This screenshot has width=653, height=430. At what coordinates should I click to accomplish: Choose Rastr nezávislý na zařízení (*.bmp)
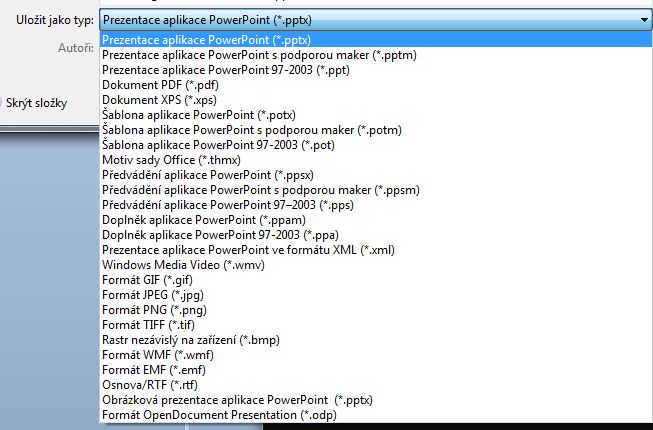376,340
